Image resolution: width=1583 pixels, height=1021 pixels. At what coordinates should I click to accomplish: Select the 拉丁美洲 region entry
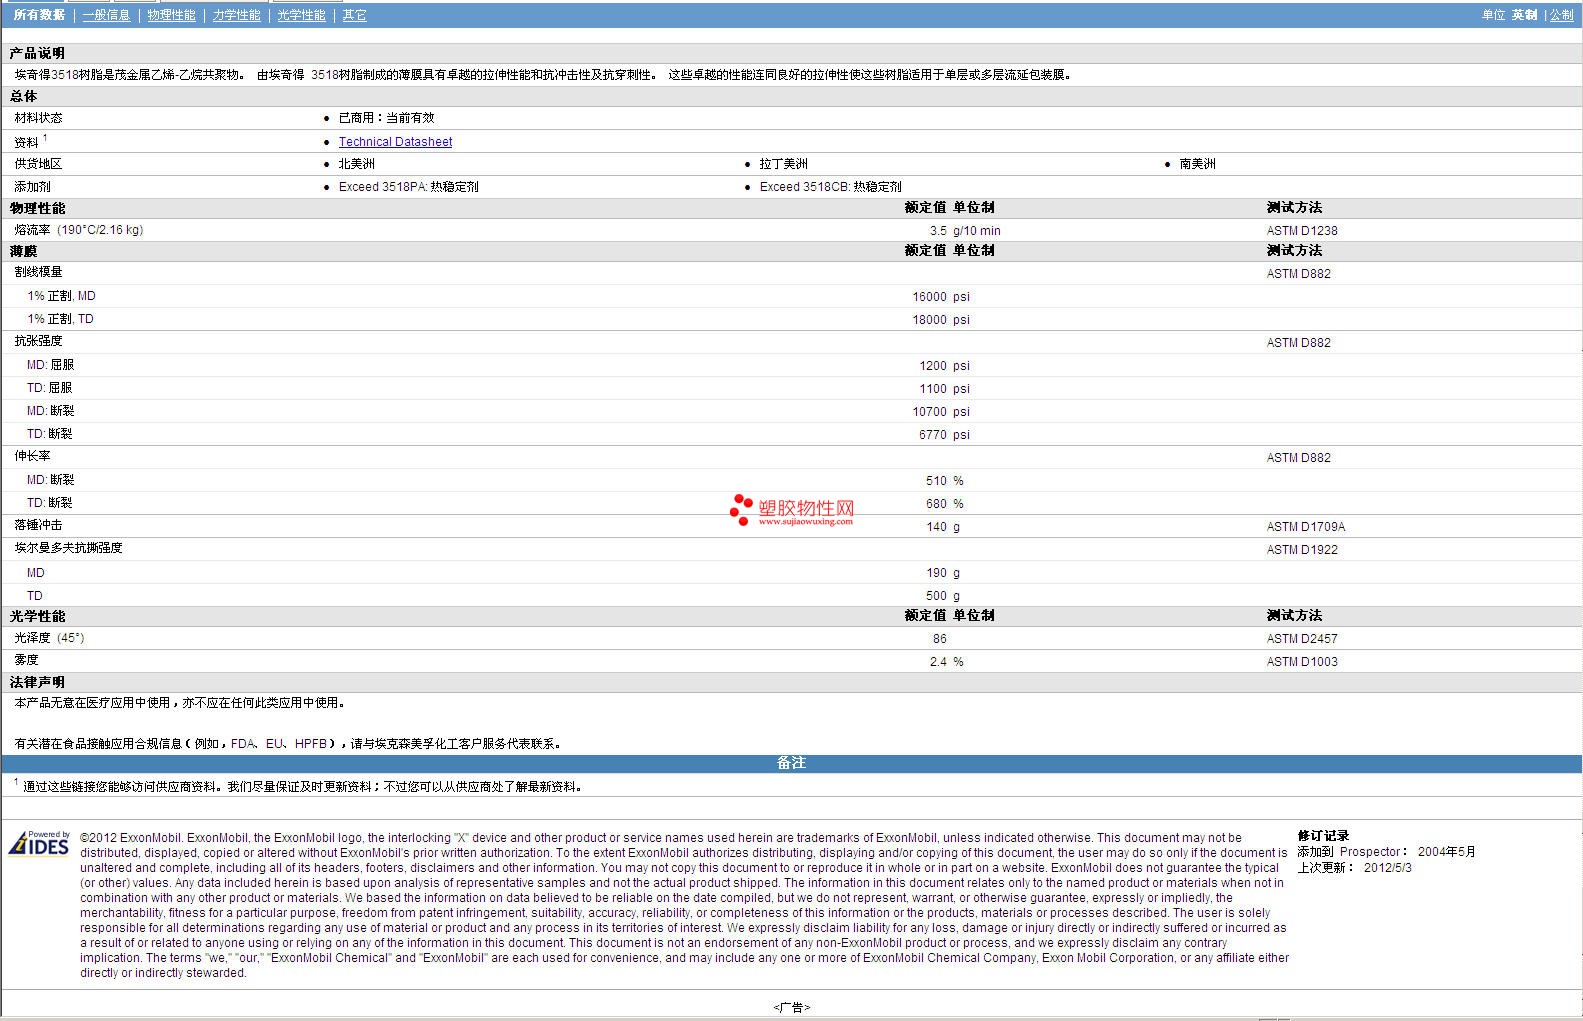(x=783, y=164)
